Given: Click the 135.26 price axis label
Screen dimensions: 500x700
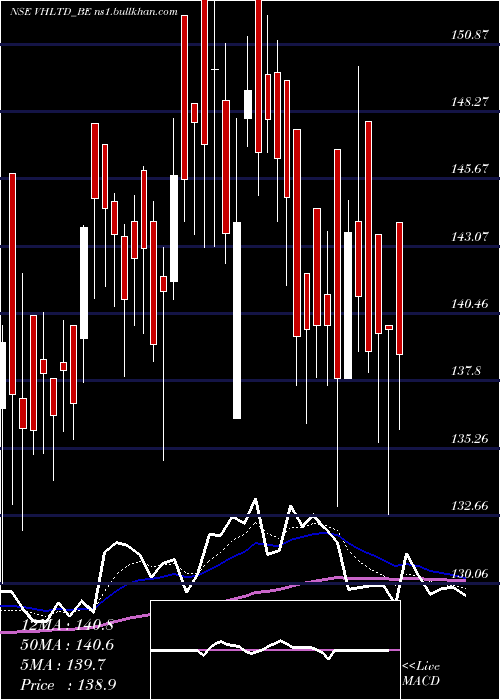Looking at the screenshot, I should pos(469,438).
